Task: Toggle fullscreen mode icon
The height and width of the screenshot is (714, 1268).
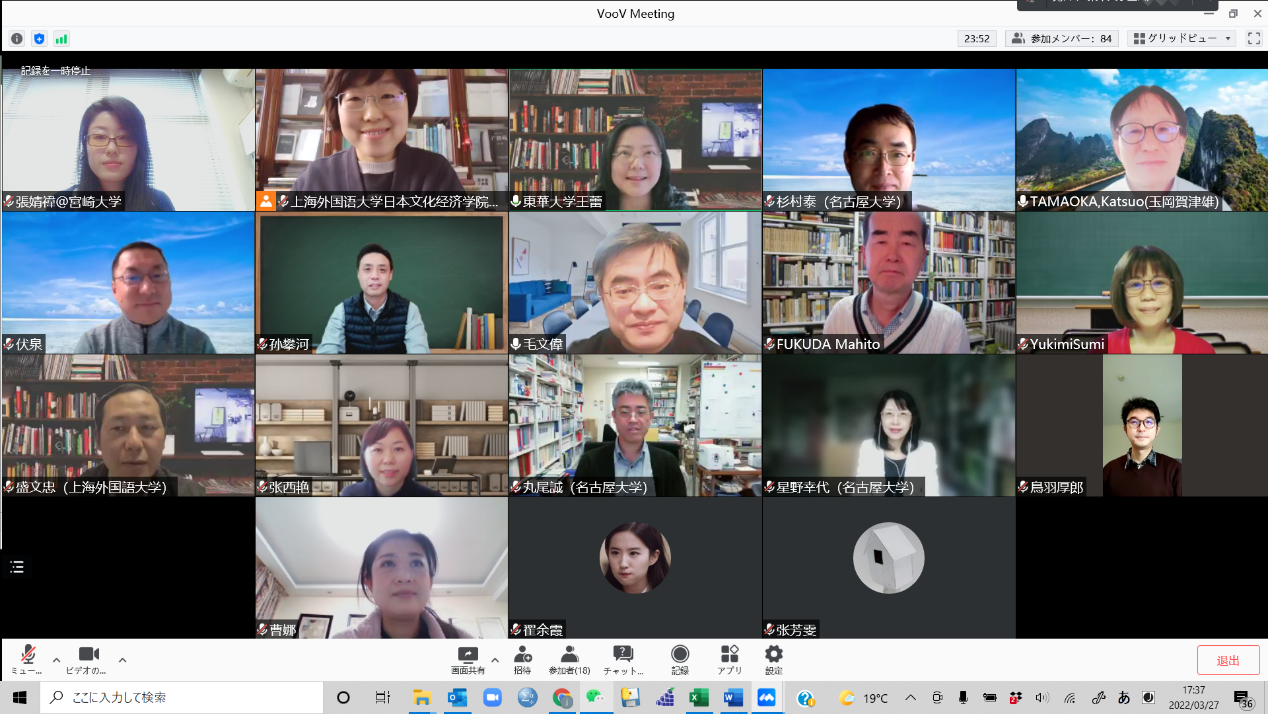Action: pos(1253,39)
